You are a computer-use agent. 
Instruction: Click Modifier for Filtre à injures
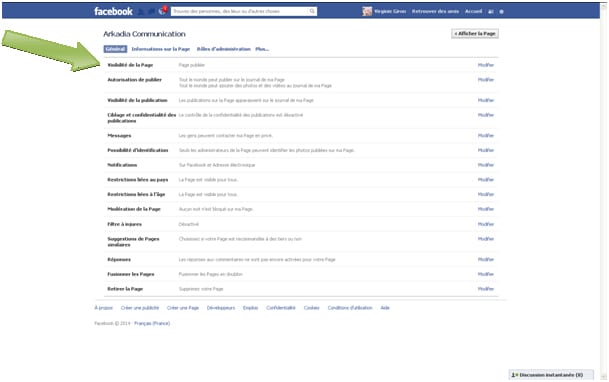point(486,224)
